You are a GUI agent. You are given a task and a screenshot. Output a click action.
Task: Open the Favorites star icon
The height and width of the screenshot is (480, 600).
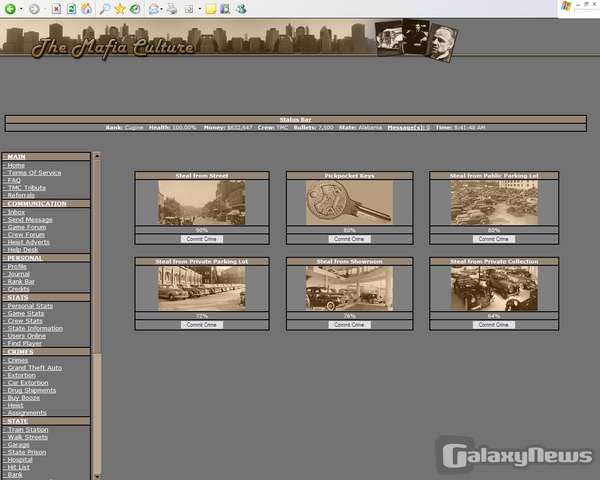point(120,8)
